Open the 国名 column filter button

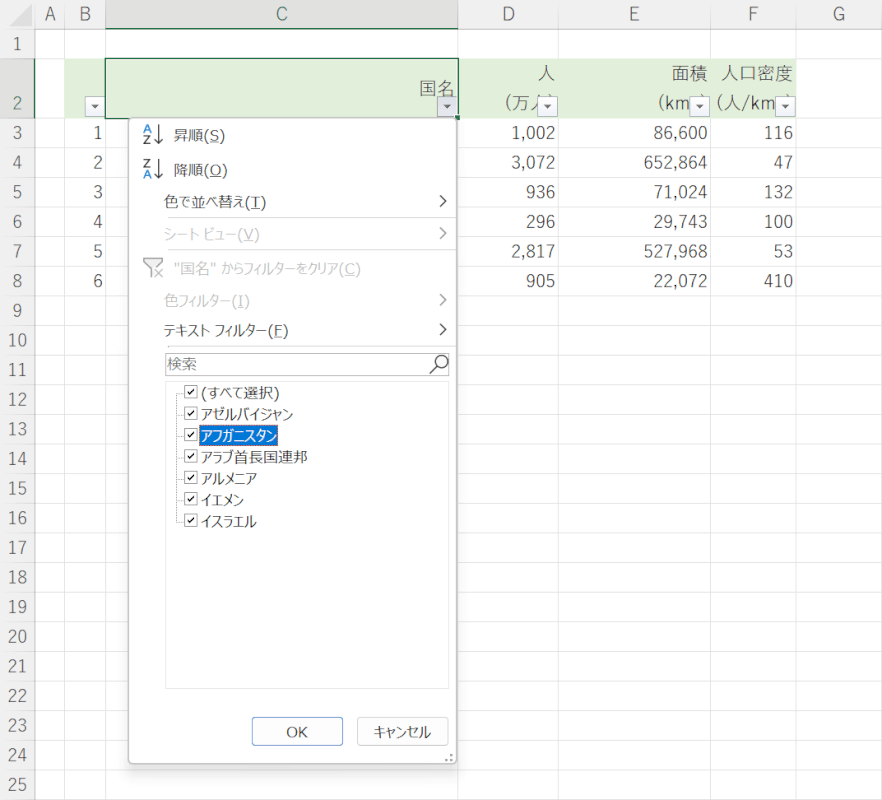(447, 107)
